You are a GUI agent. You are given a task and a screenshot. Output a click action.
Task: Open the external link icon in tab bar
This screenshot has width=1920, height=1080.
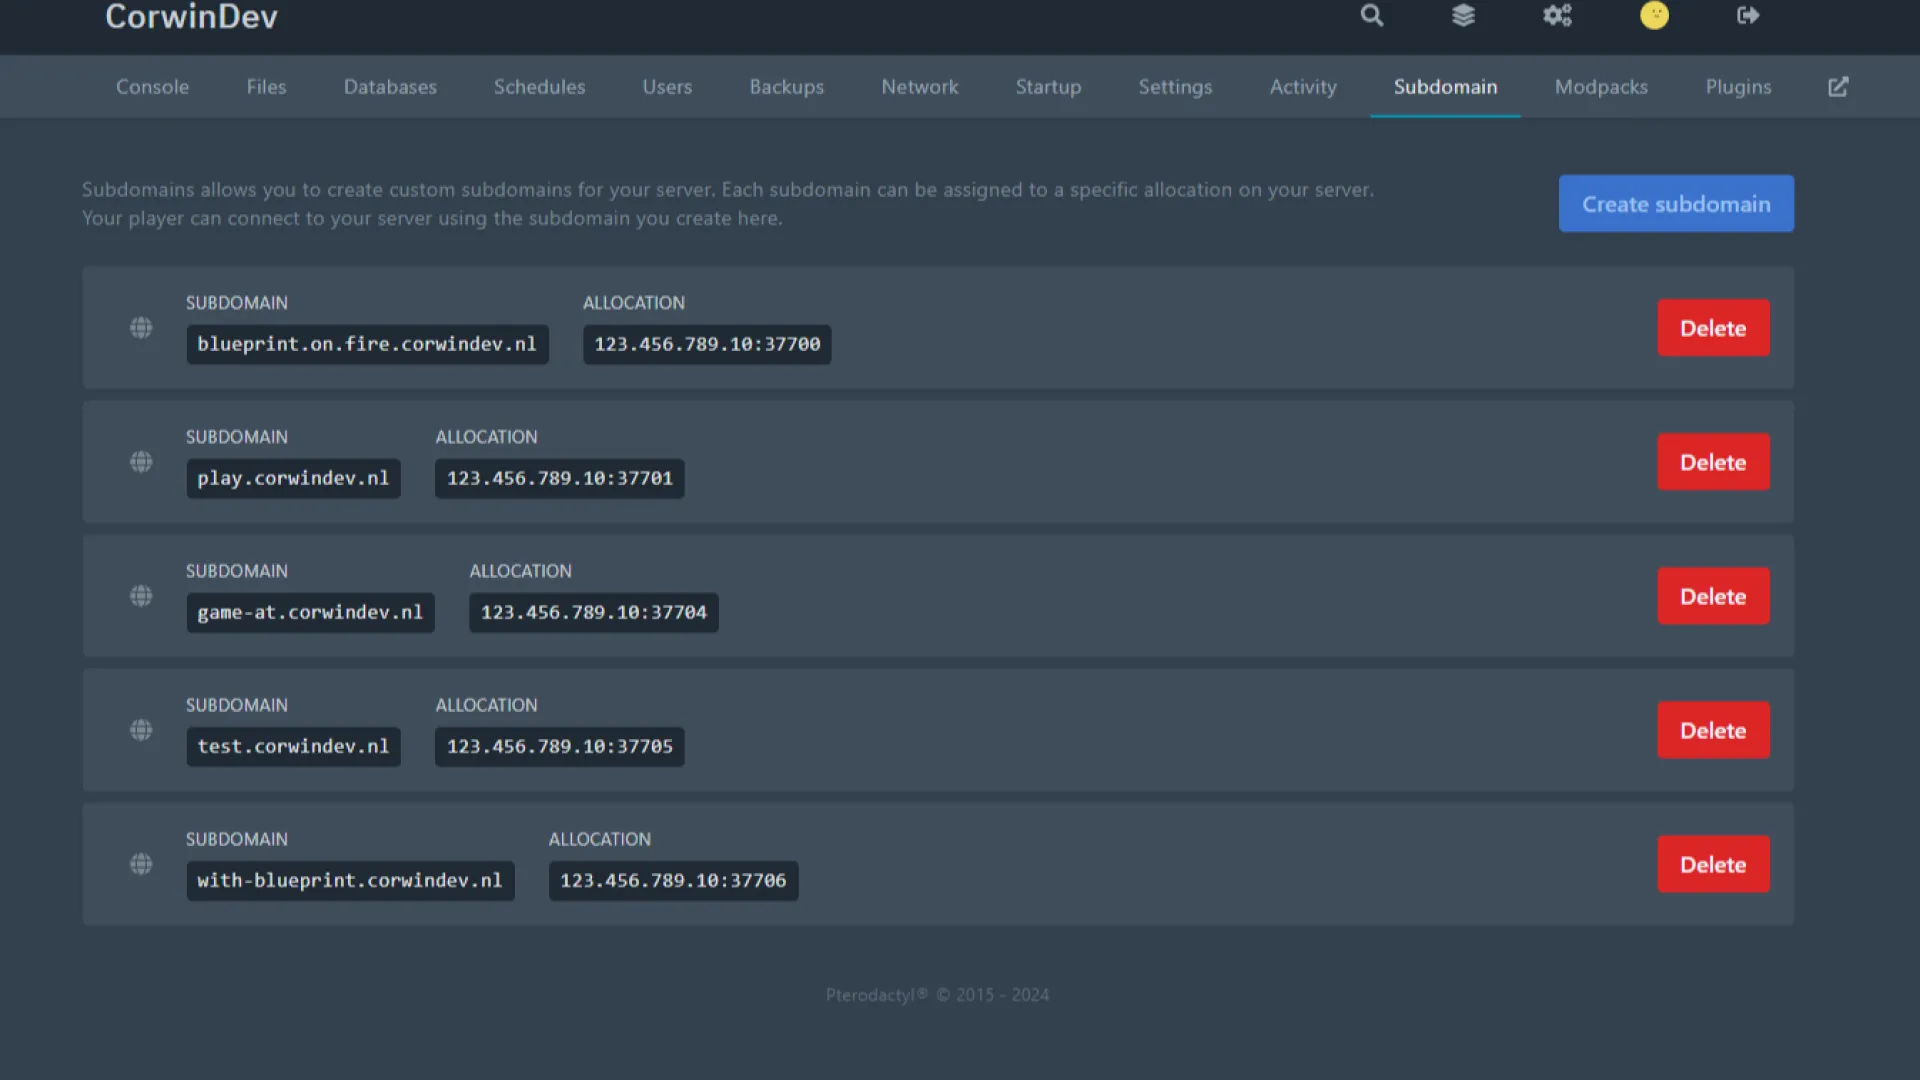(1838, 87)
